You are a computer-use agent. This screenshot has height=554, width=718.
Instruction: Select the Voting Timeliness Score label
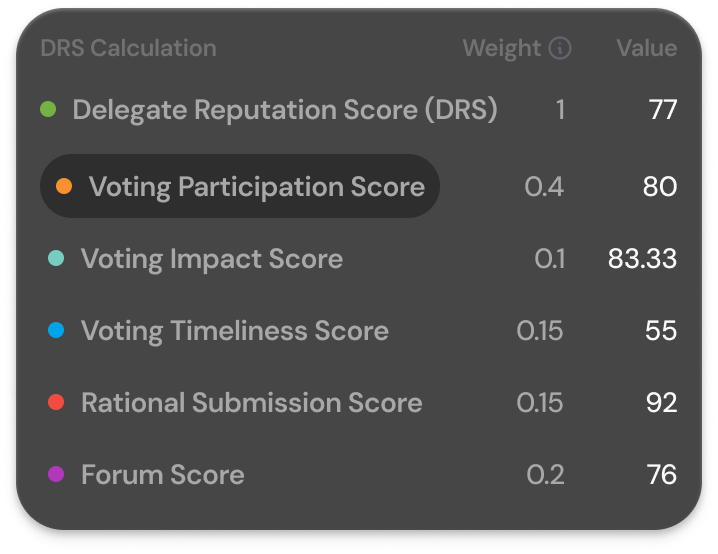235,330
